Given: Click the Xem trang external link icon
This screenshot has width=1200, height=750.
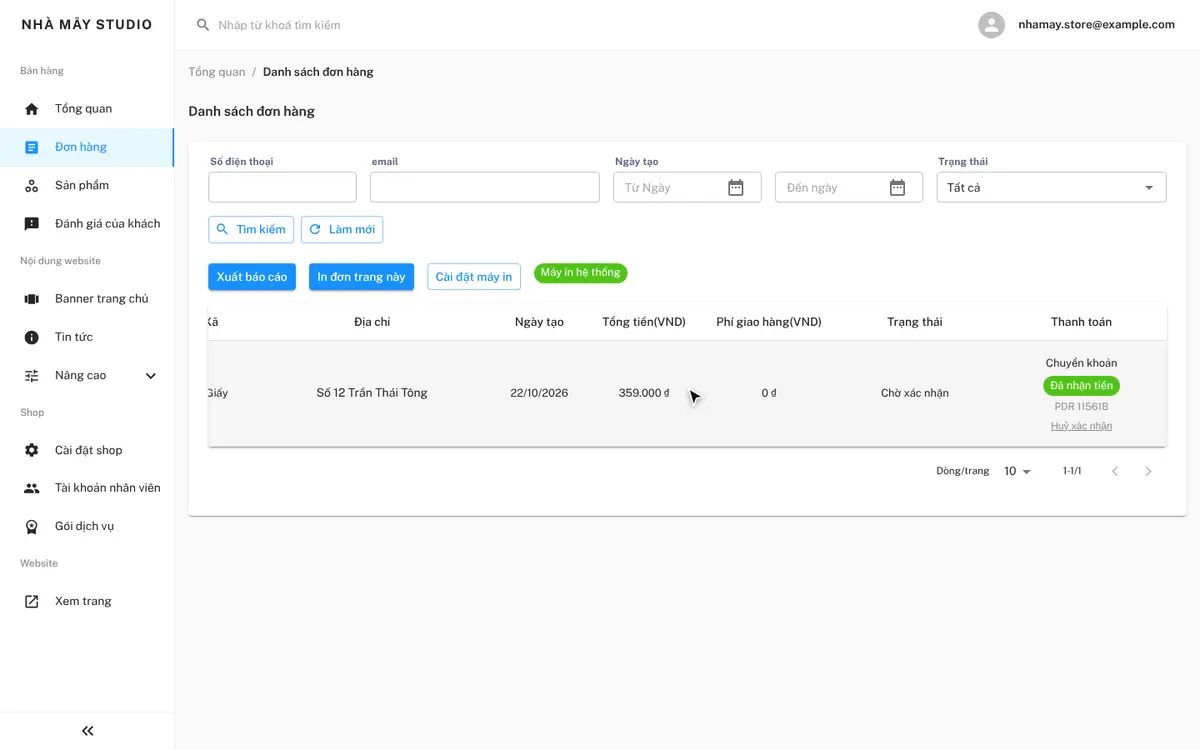Looking at the screenshot, I should click(32, 602).
